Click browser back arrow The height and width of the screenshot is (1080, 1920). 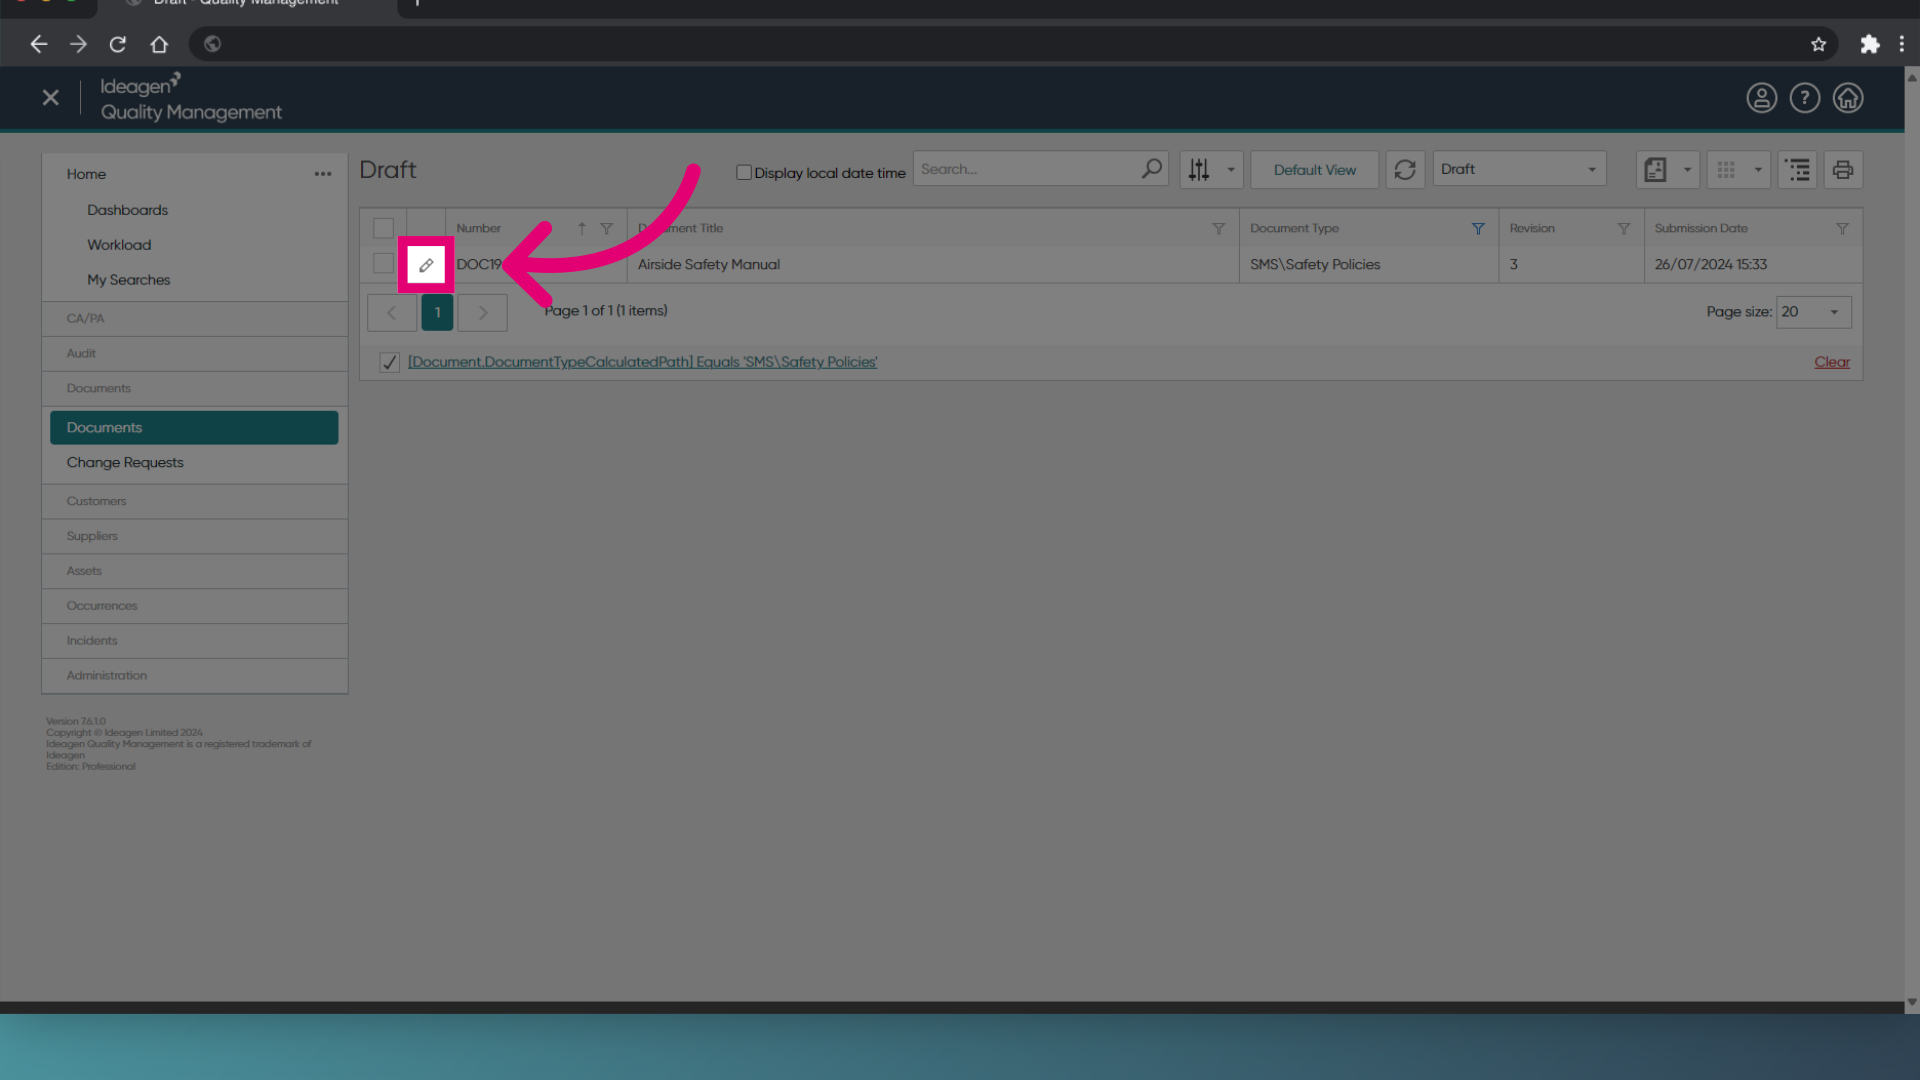[38, 44]
